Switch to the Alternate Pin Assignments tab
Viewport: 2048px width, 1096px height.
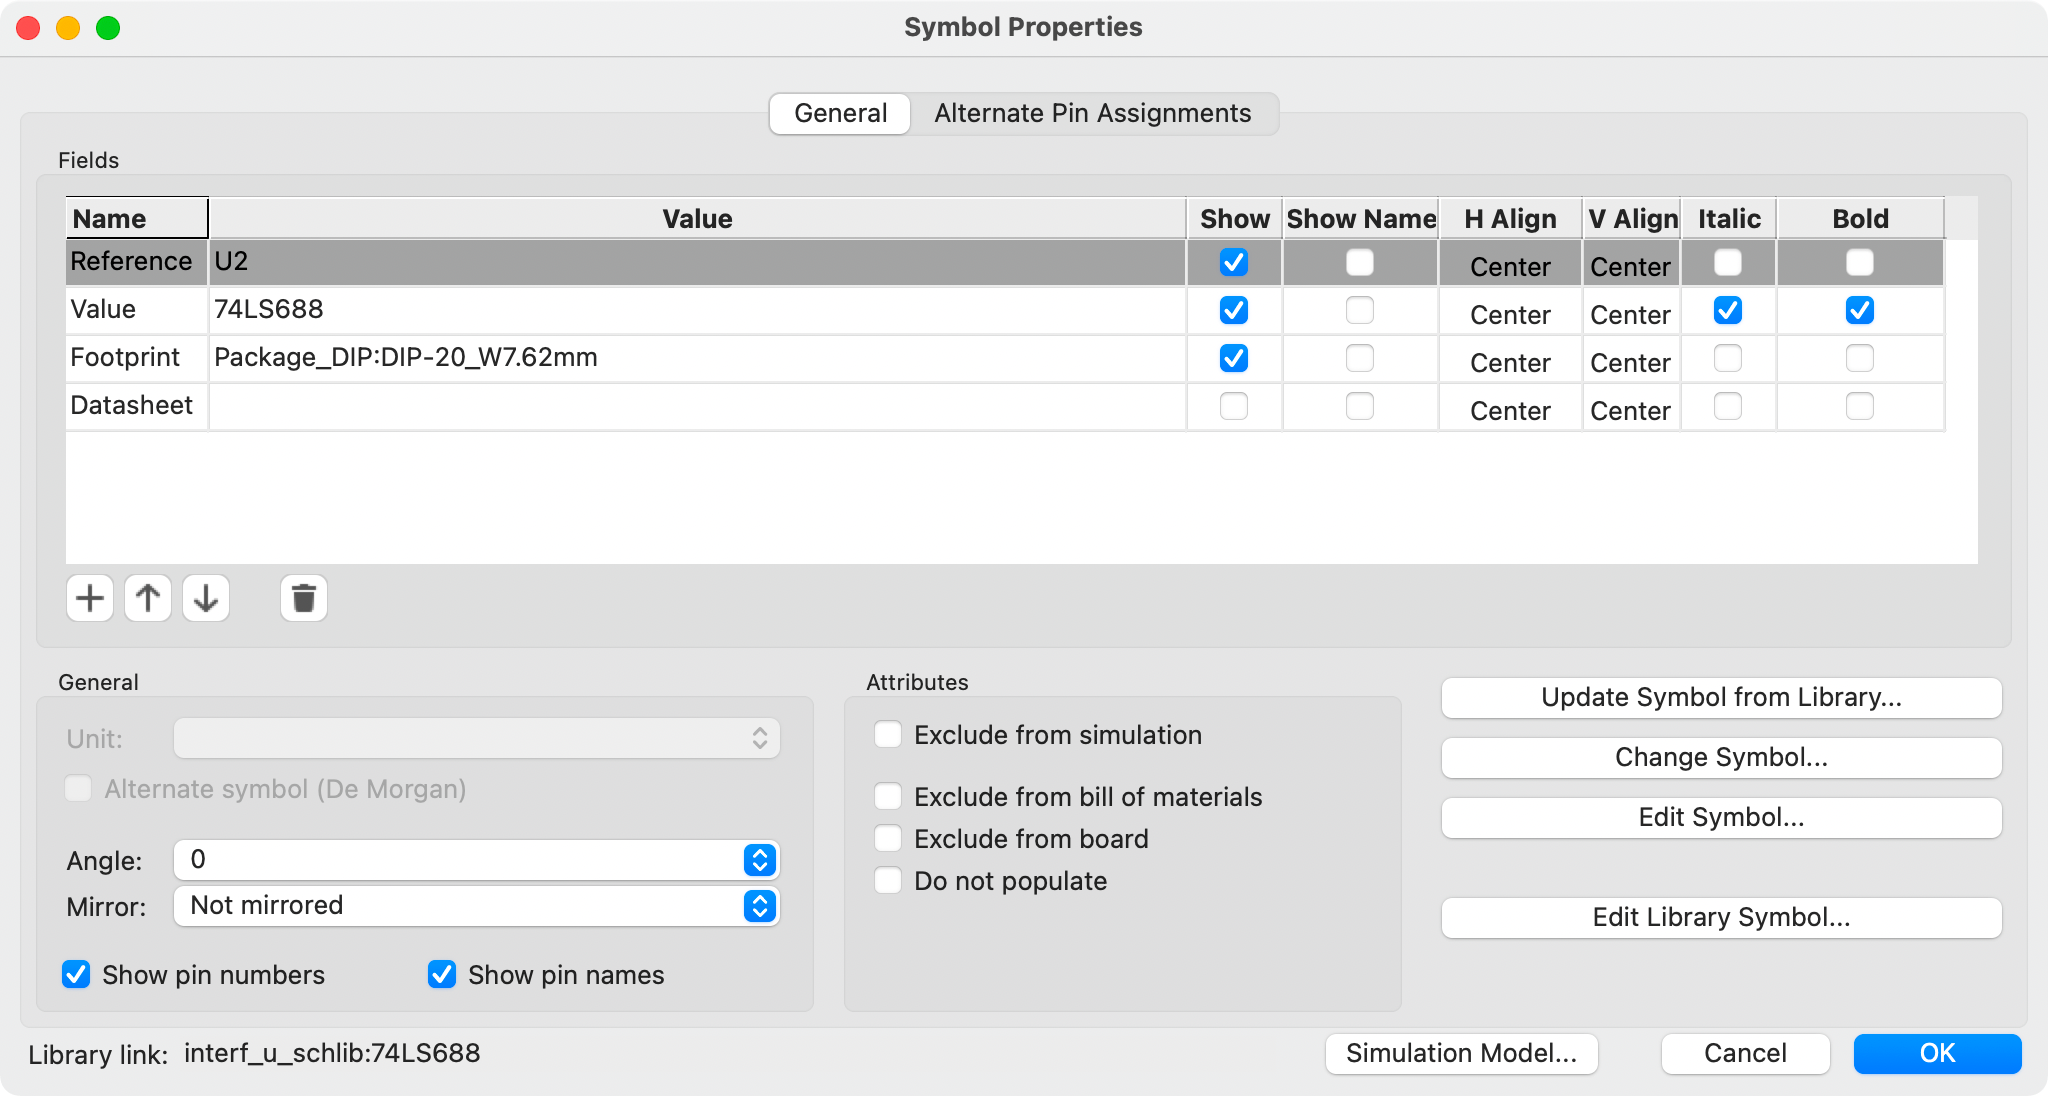click(1092, 113)
